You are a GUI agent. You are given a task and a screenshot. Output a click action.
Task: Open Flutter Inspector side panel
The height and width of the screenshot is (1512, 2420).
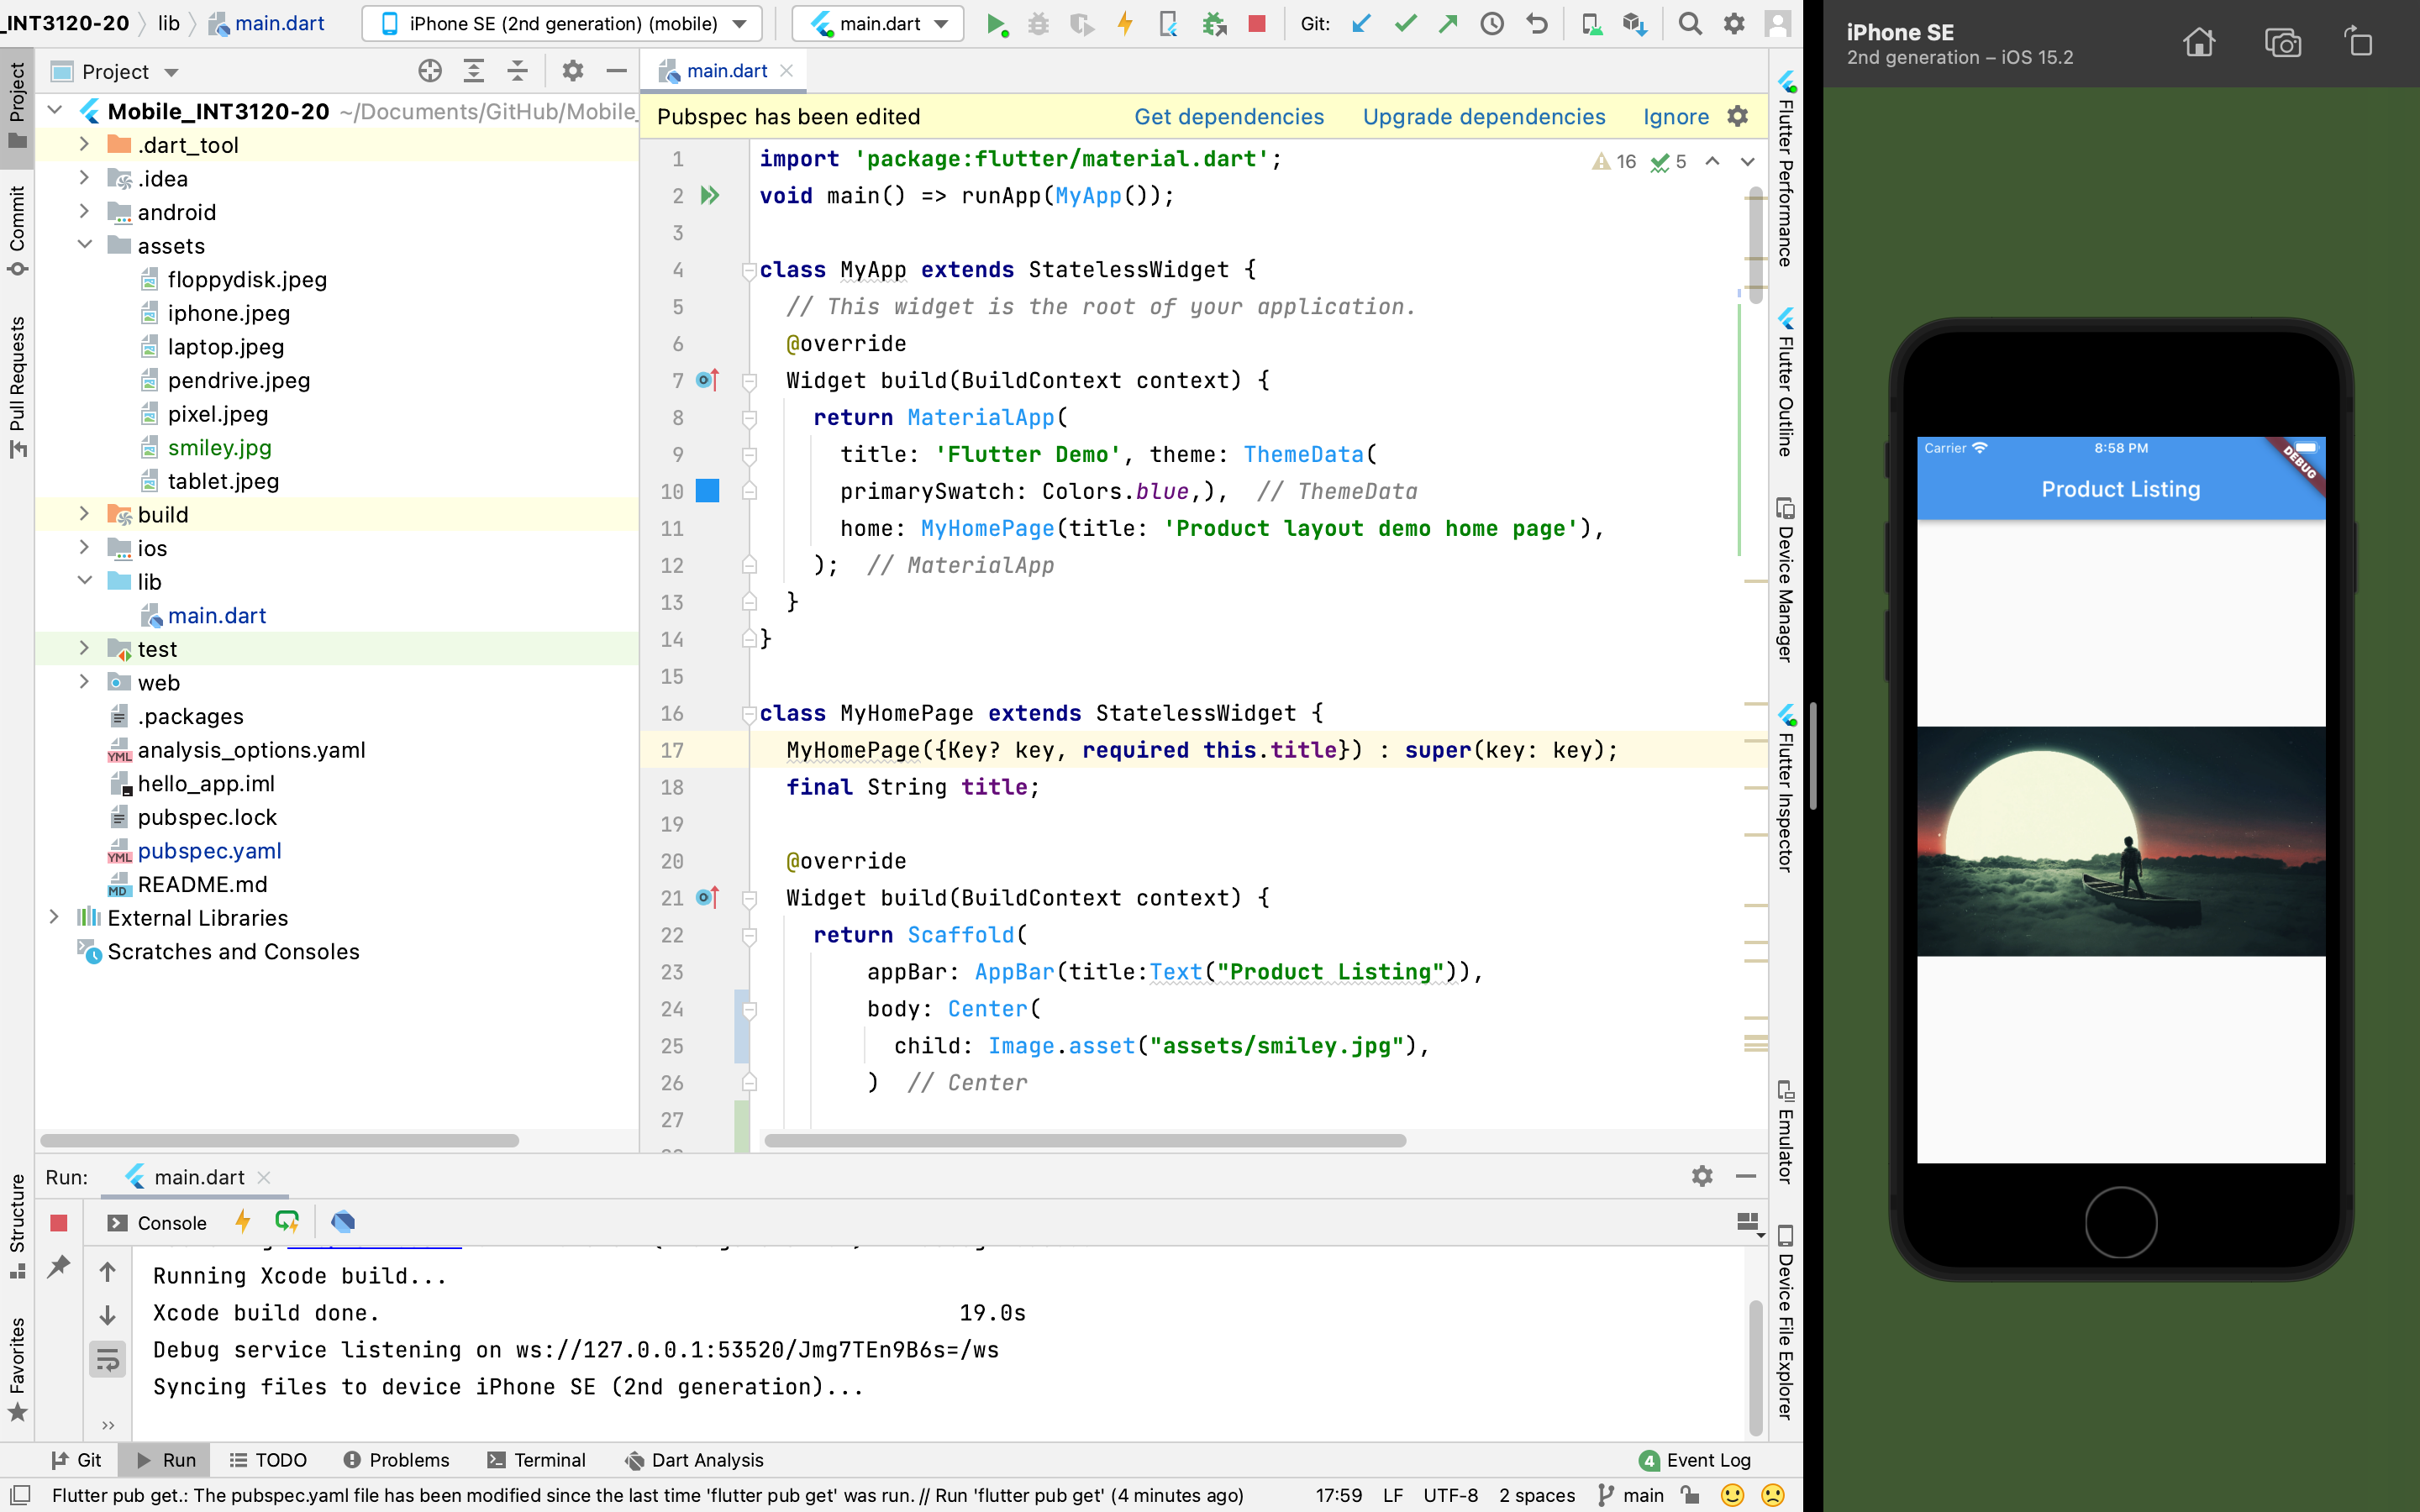[x=1785, y=790]
